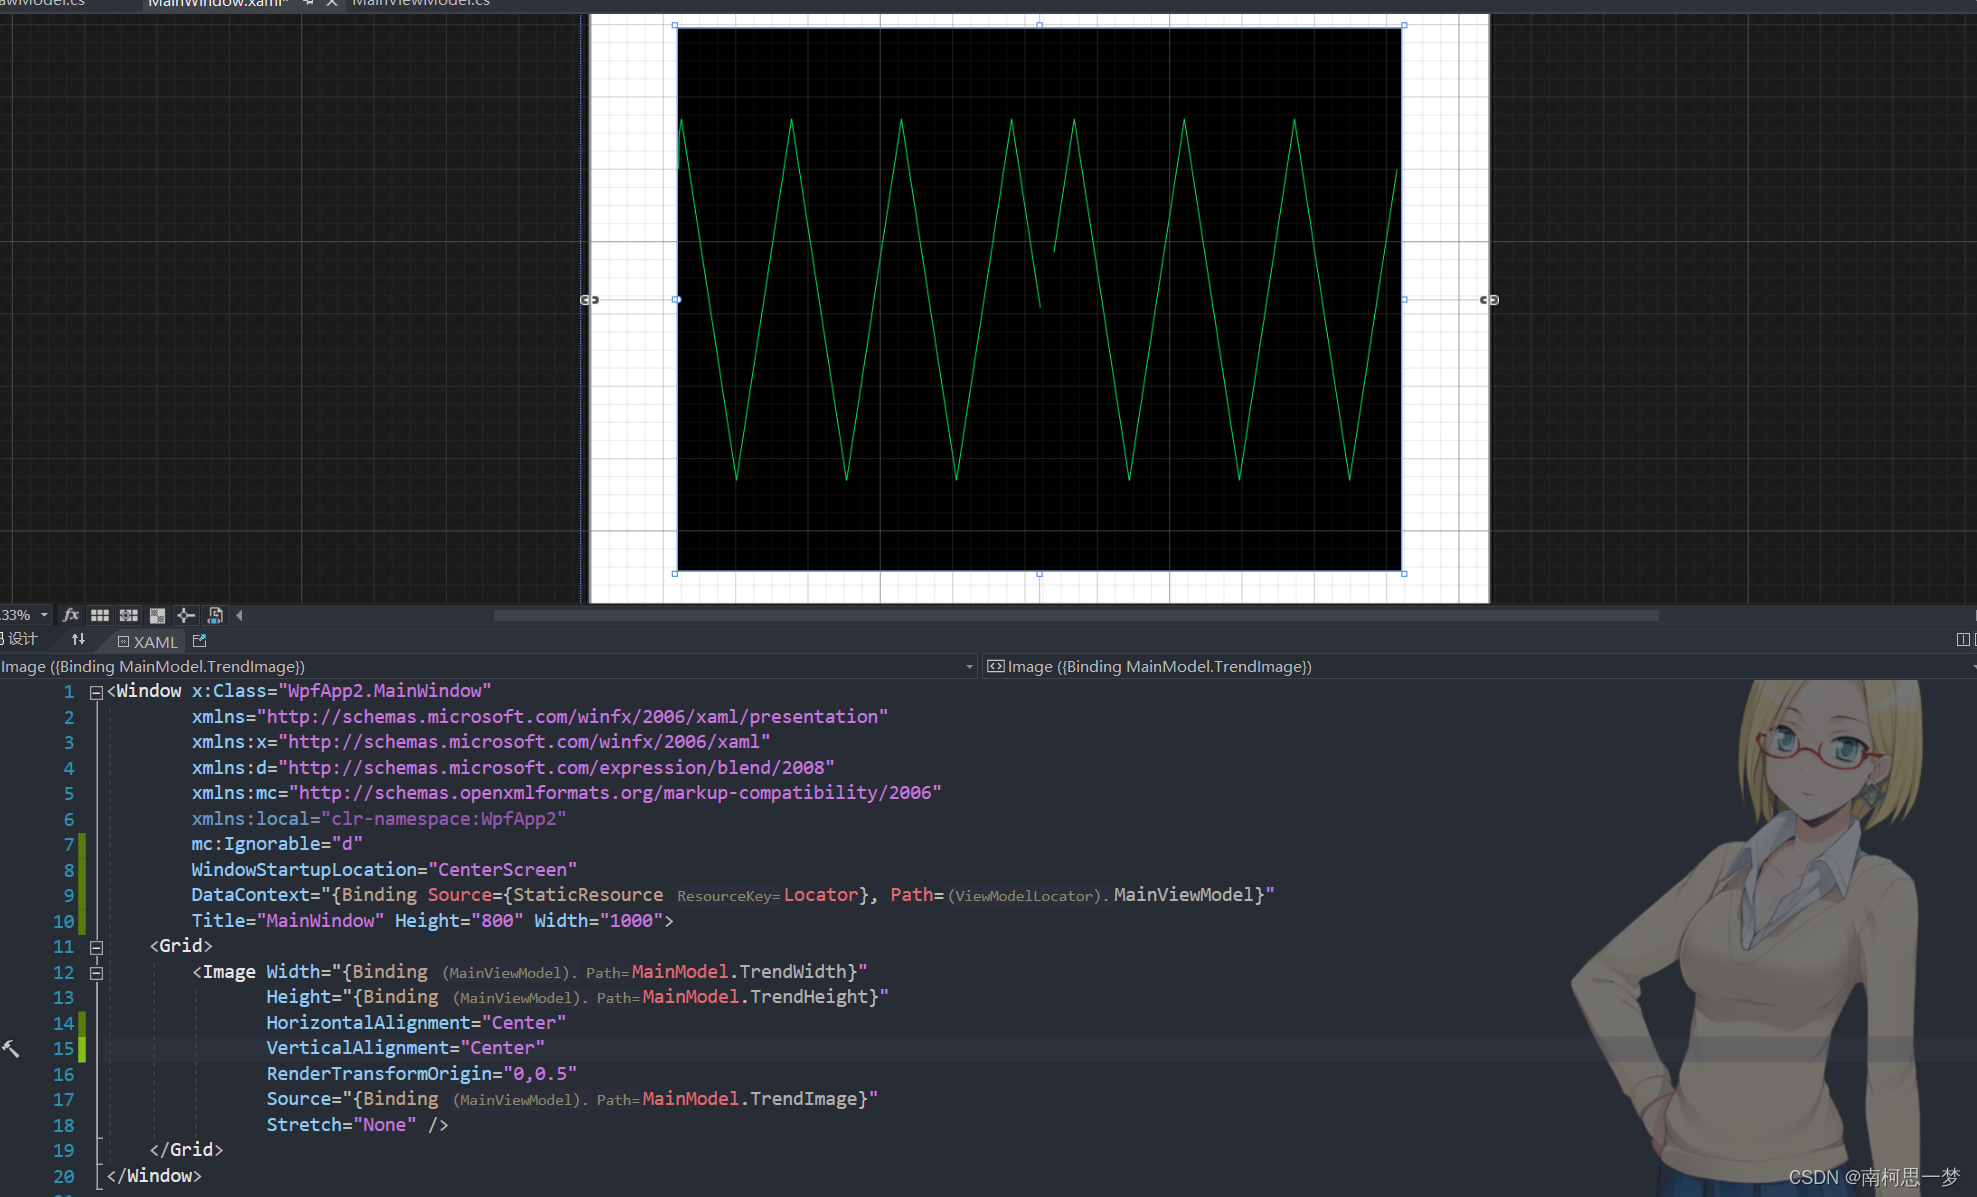Click hammer quick action icon on line 15

tap(11, 1048)
